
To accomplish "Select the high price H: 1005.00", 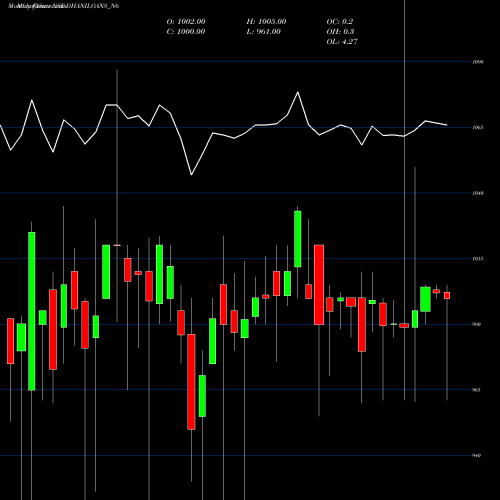I will point(266,22).
